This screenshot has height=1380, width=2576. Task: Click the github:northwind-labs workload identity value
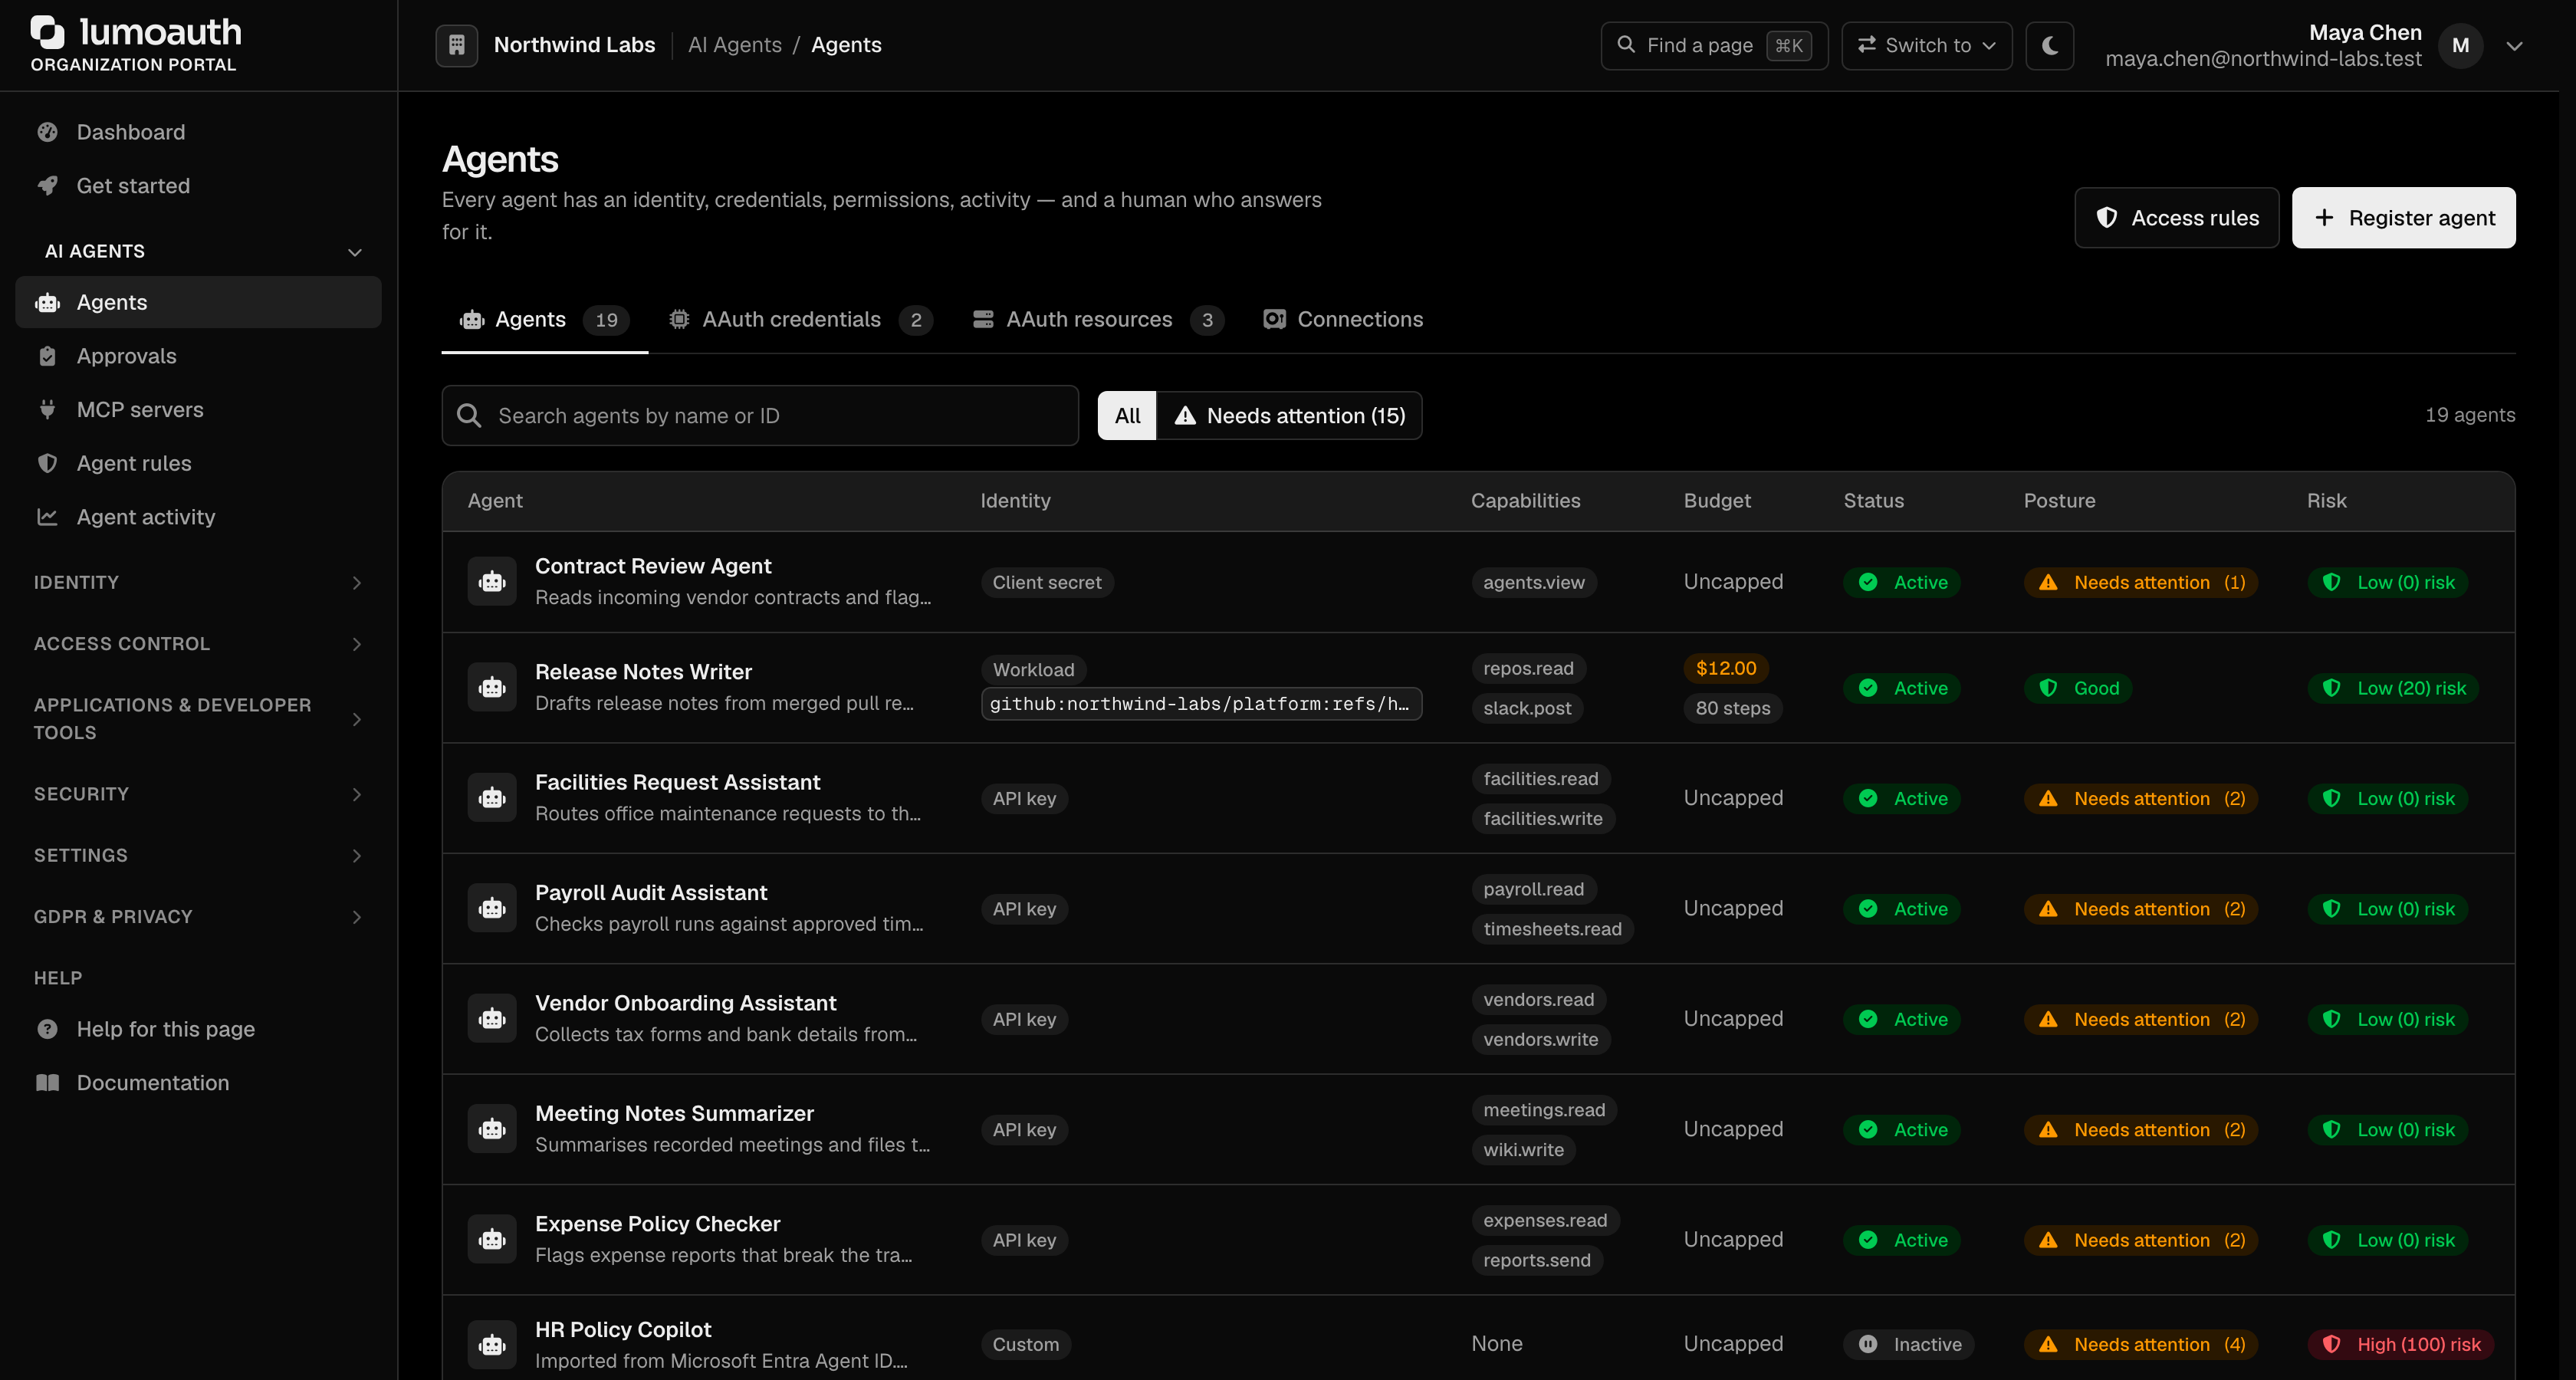pyautogui.click(x=1201, y=704)
